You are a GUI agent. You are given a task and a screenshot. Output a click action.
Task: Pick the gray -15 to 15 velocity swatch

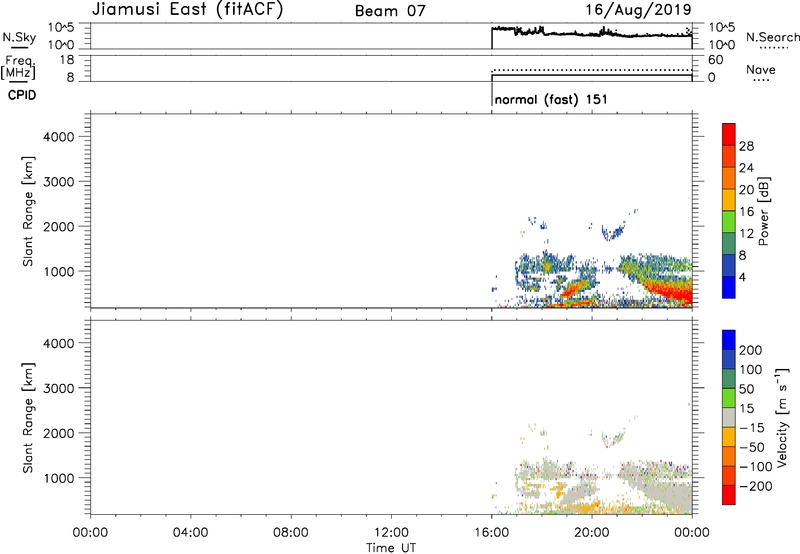[x=729, y=417]
